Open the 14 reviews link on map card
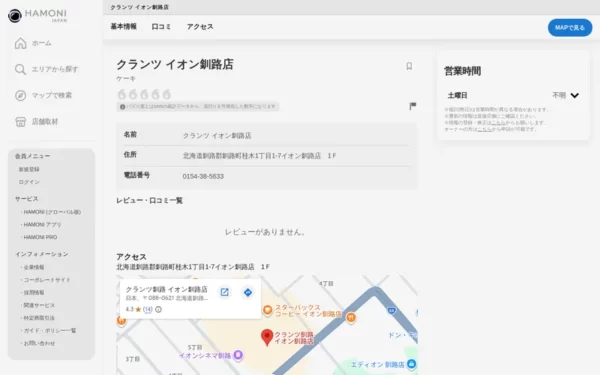 148,309
